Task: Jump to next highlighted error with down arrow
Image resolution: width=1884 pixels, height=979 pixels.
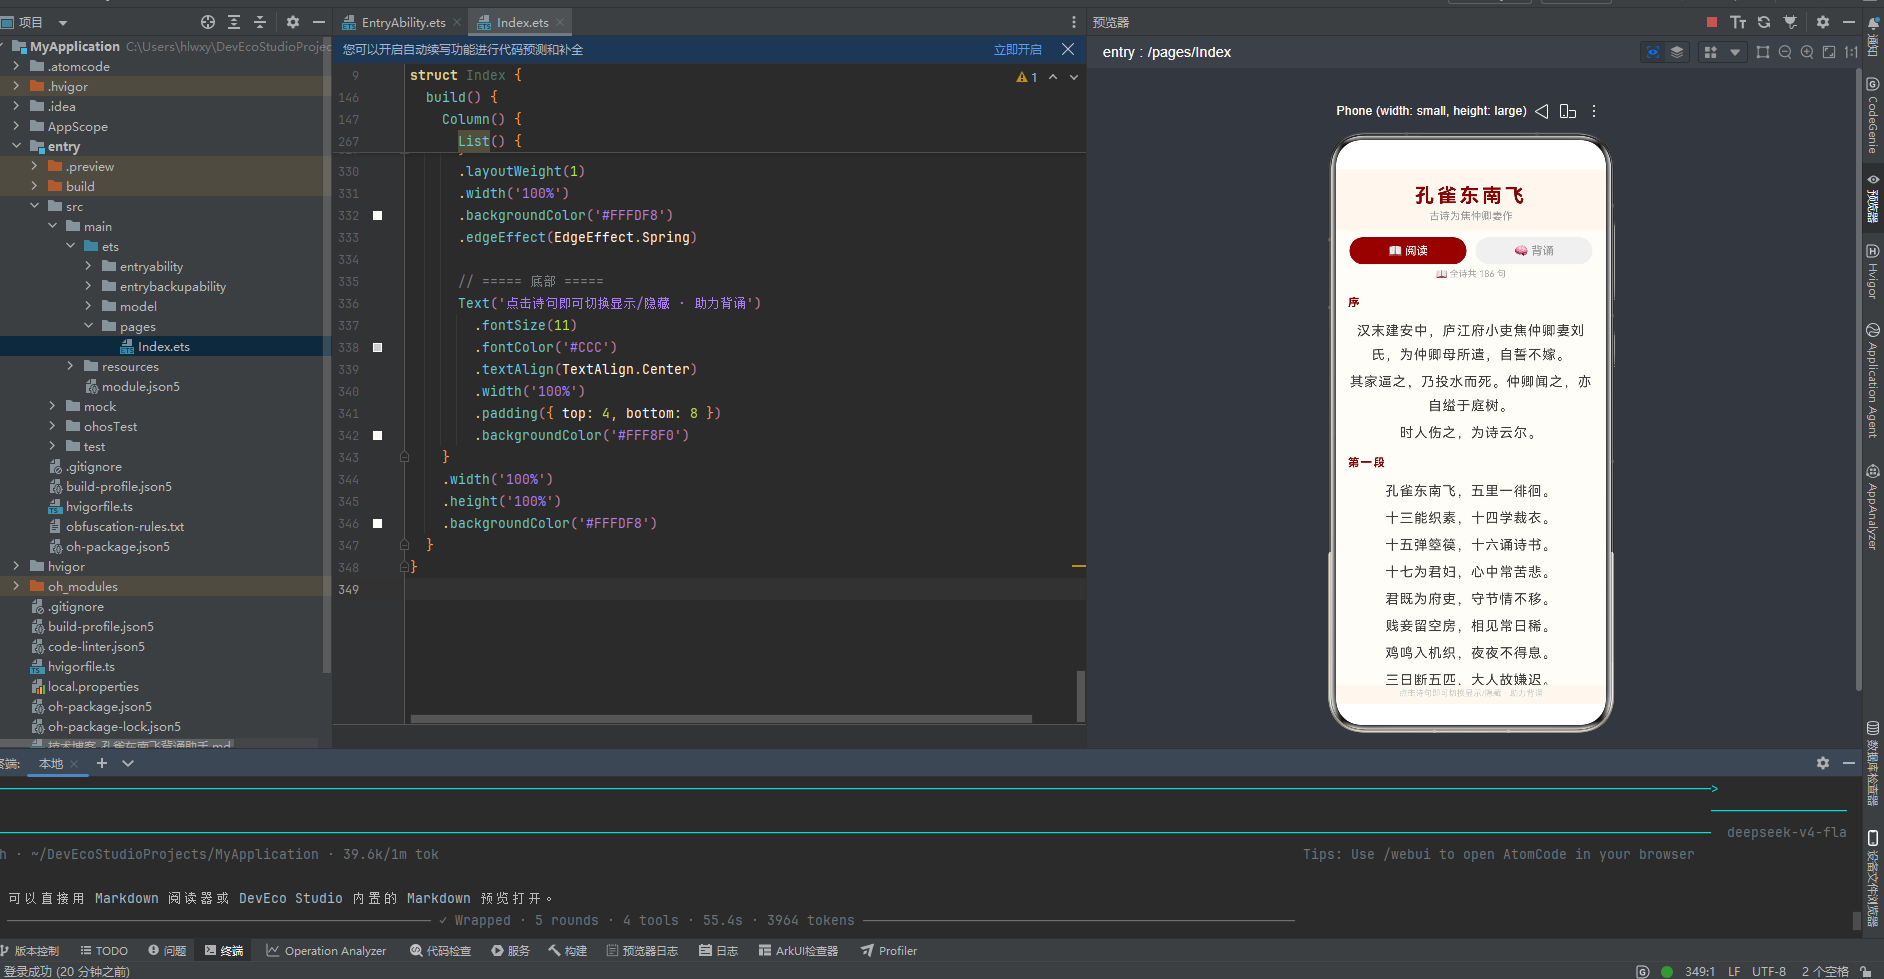Action: point(1074,77)
